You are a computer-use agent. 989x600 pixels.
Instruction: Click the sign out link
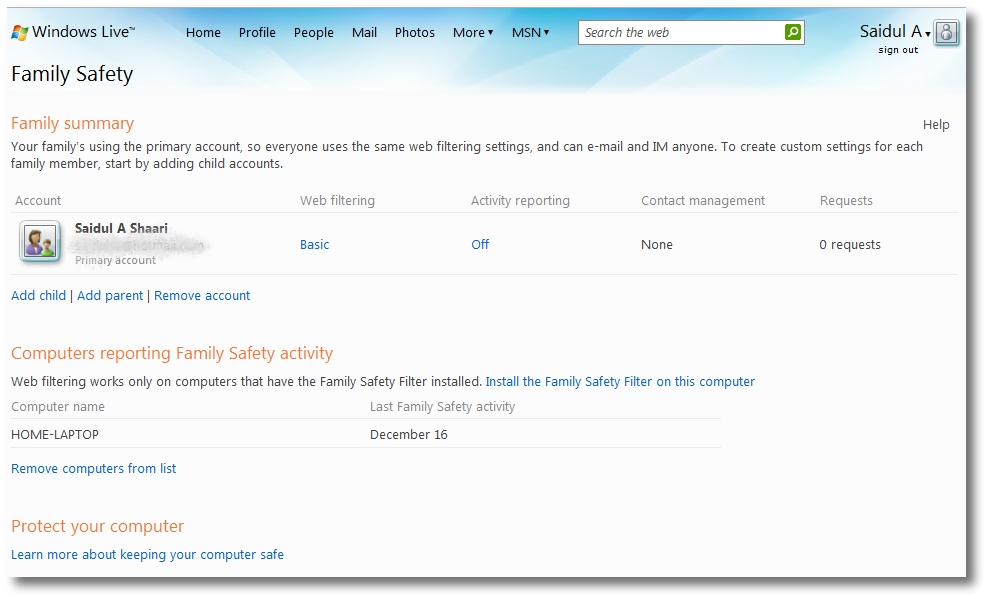pos(898,50)
